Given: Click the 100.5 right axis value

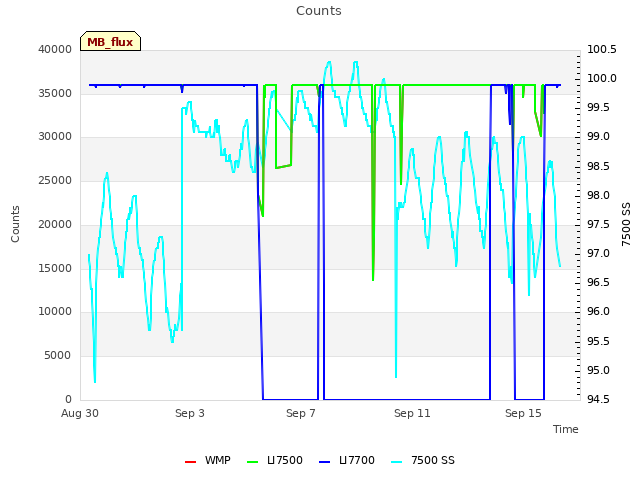Looking at the screenshot, I should click(602, 49).
